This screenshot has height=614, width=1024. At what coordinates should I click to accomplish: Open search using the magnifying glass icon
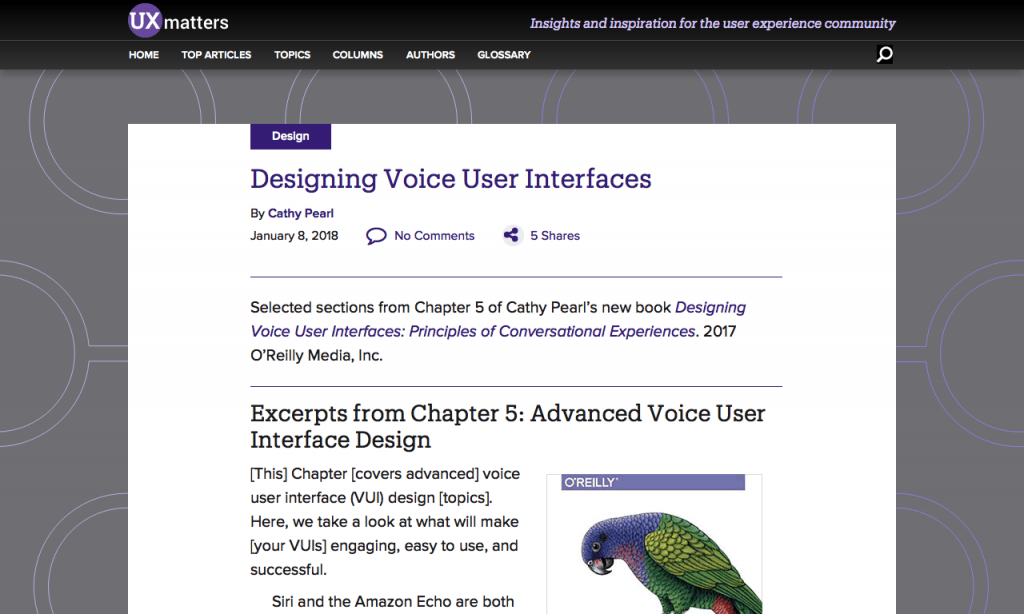[x=884, y=54]
